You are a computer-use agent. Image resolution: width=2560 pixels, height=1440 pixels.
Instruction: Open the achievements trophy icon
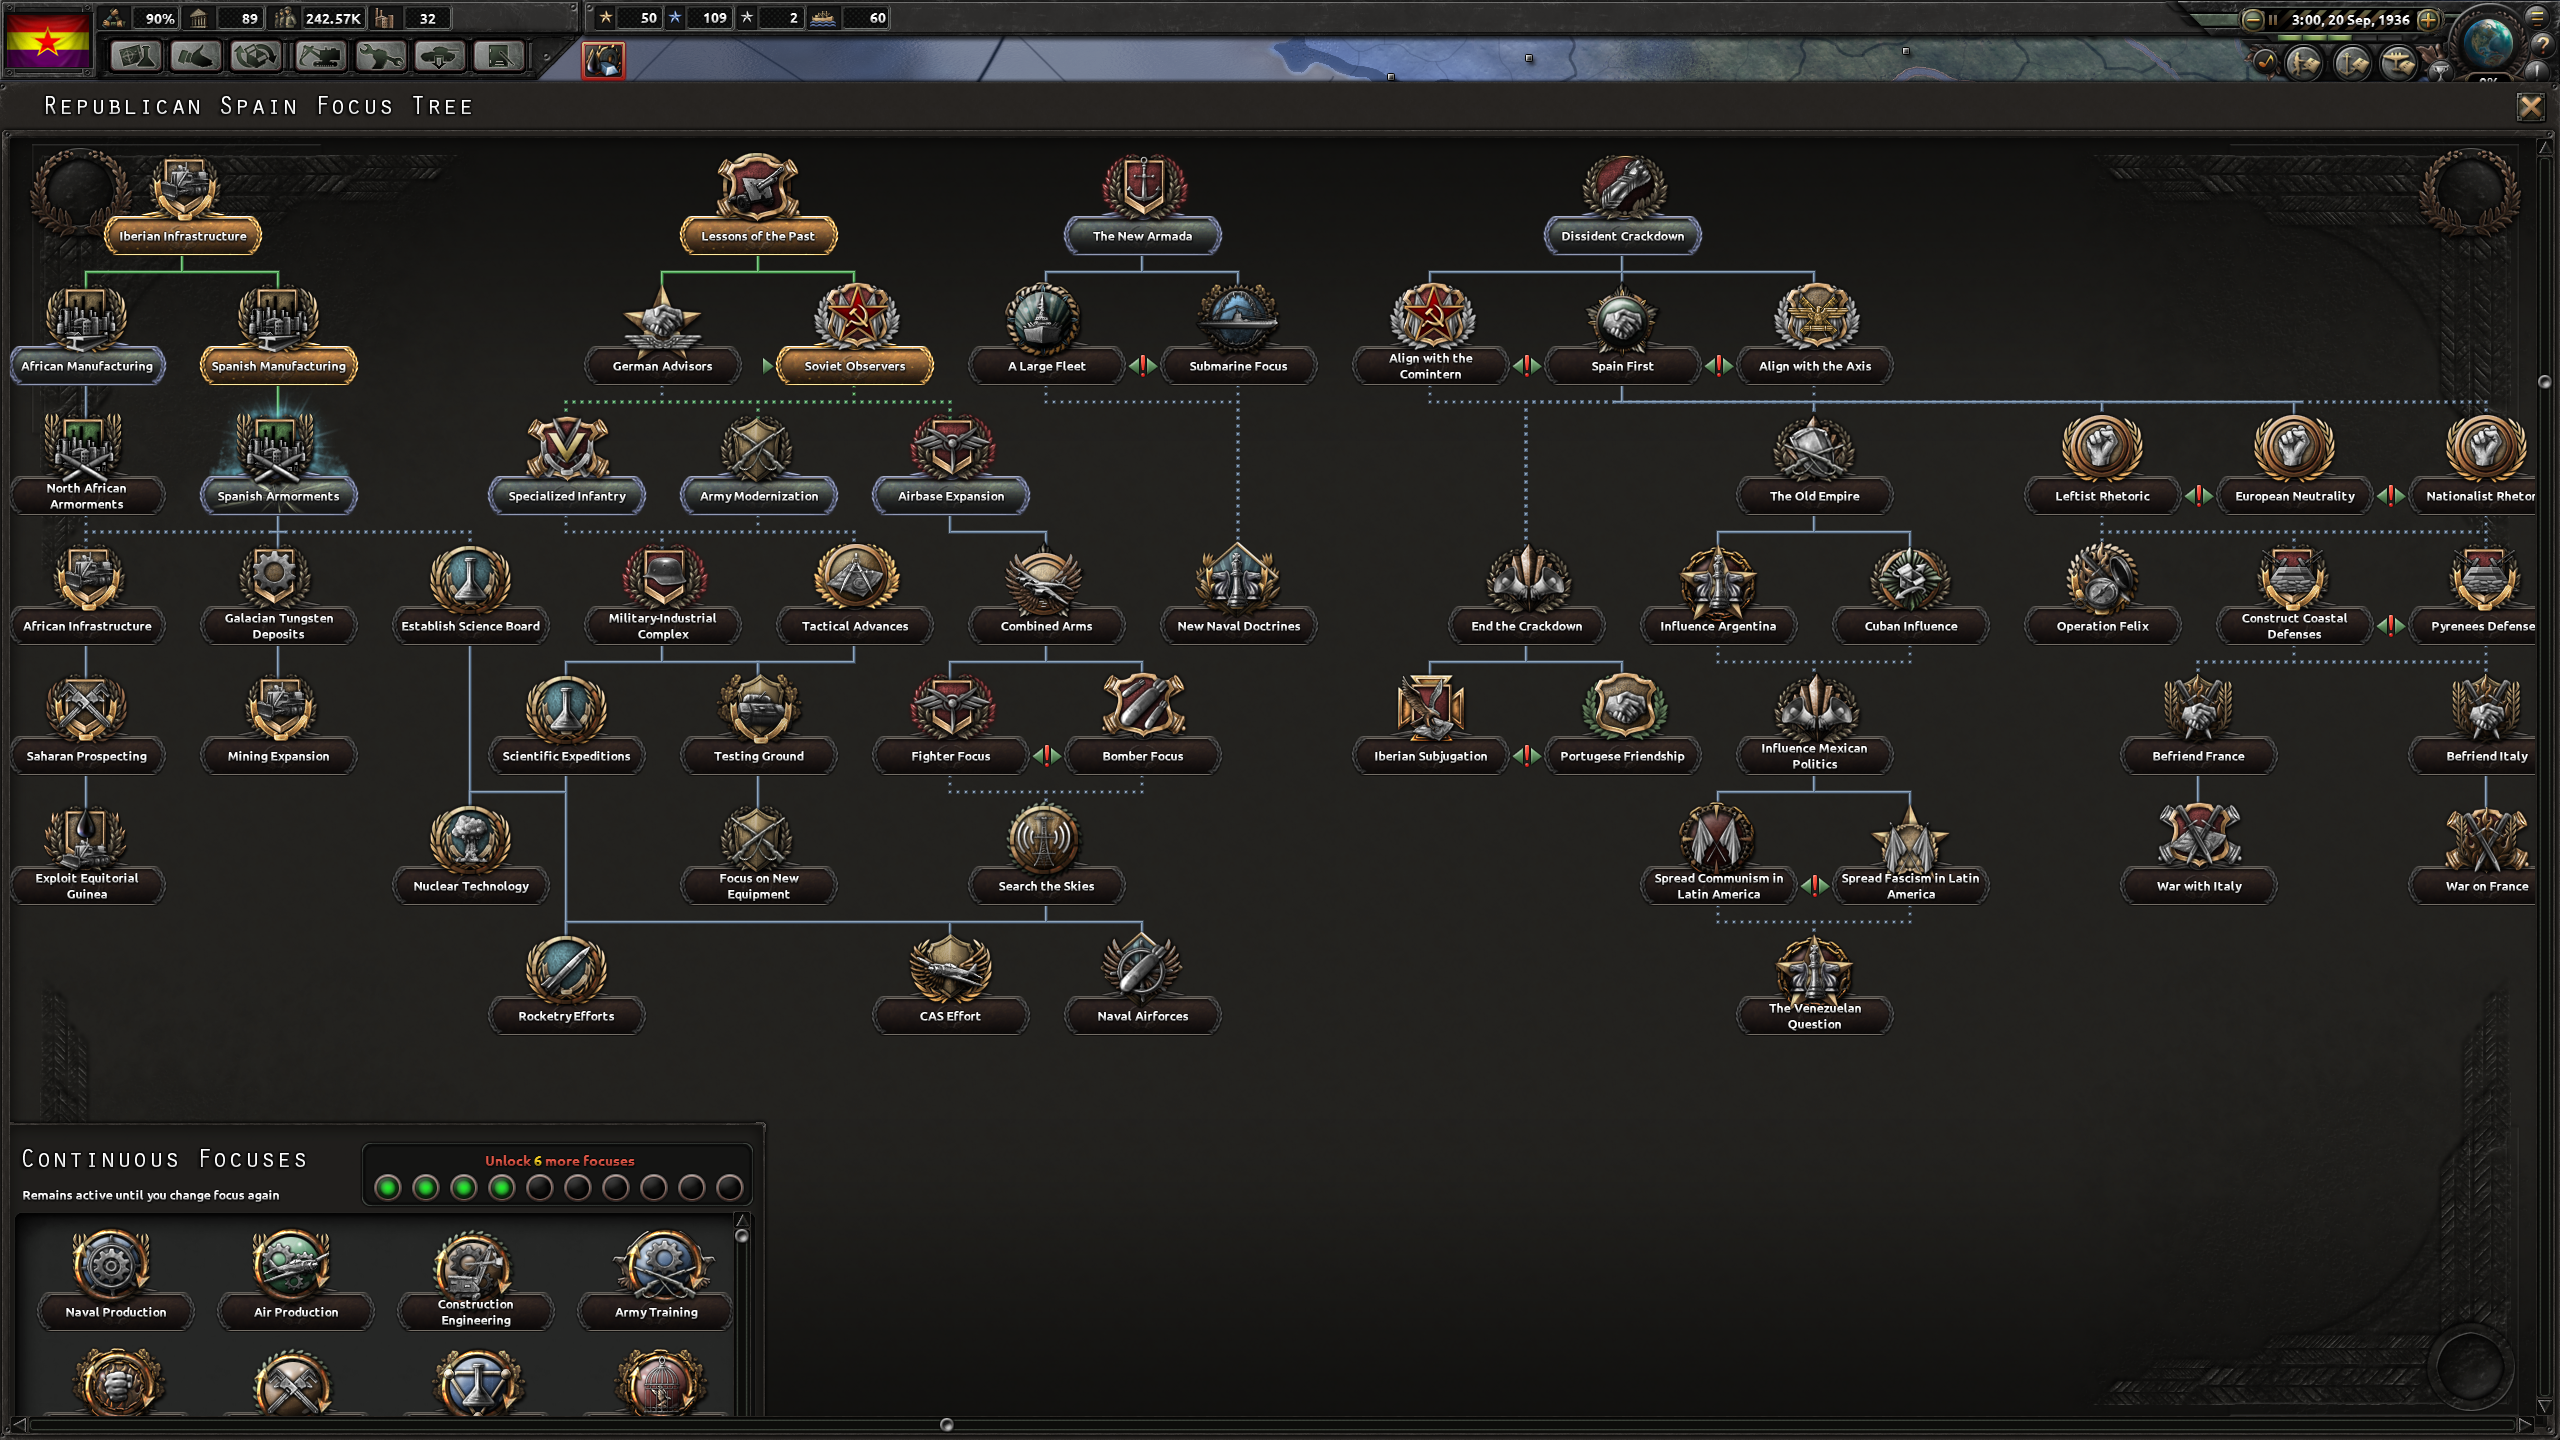click(x=2440, y=70)
